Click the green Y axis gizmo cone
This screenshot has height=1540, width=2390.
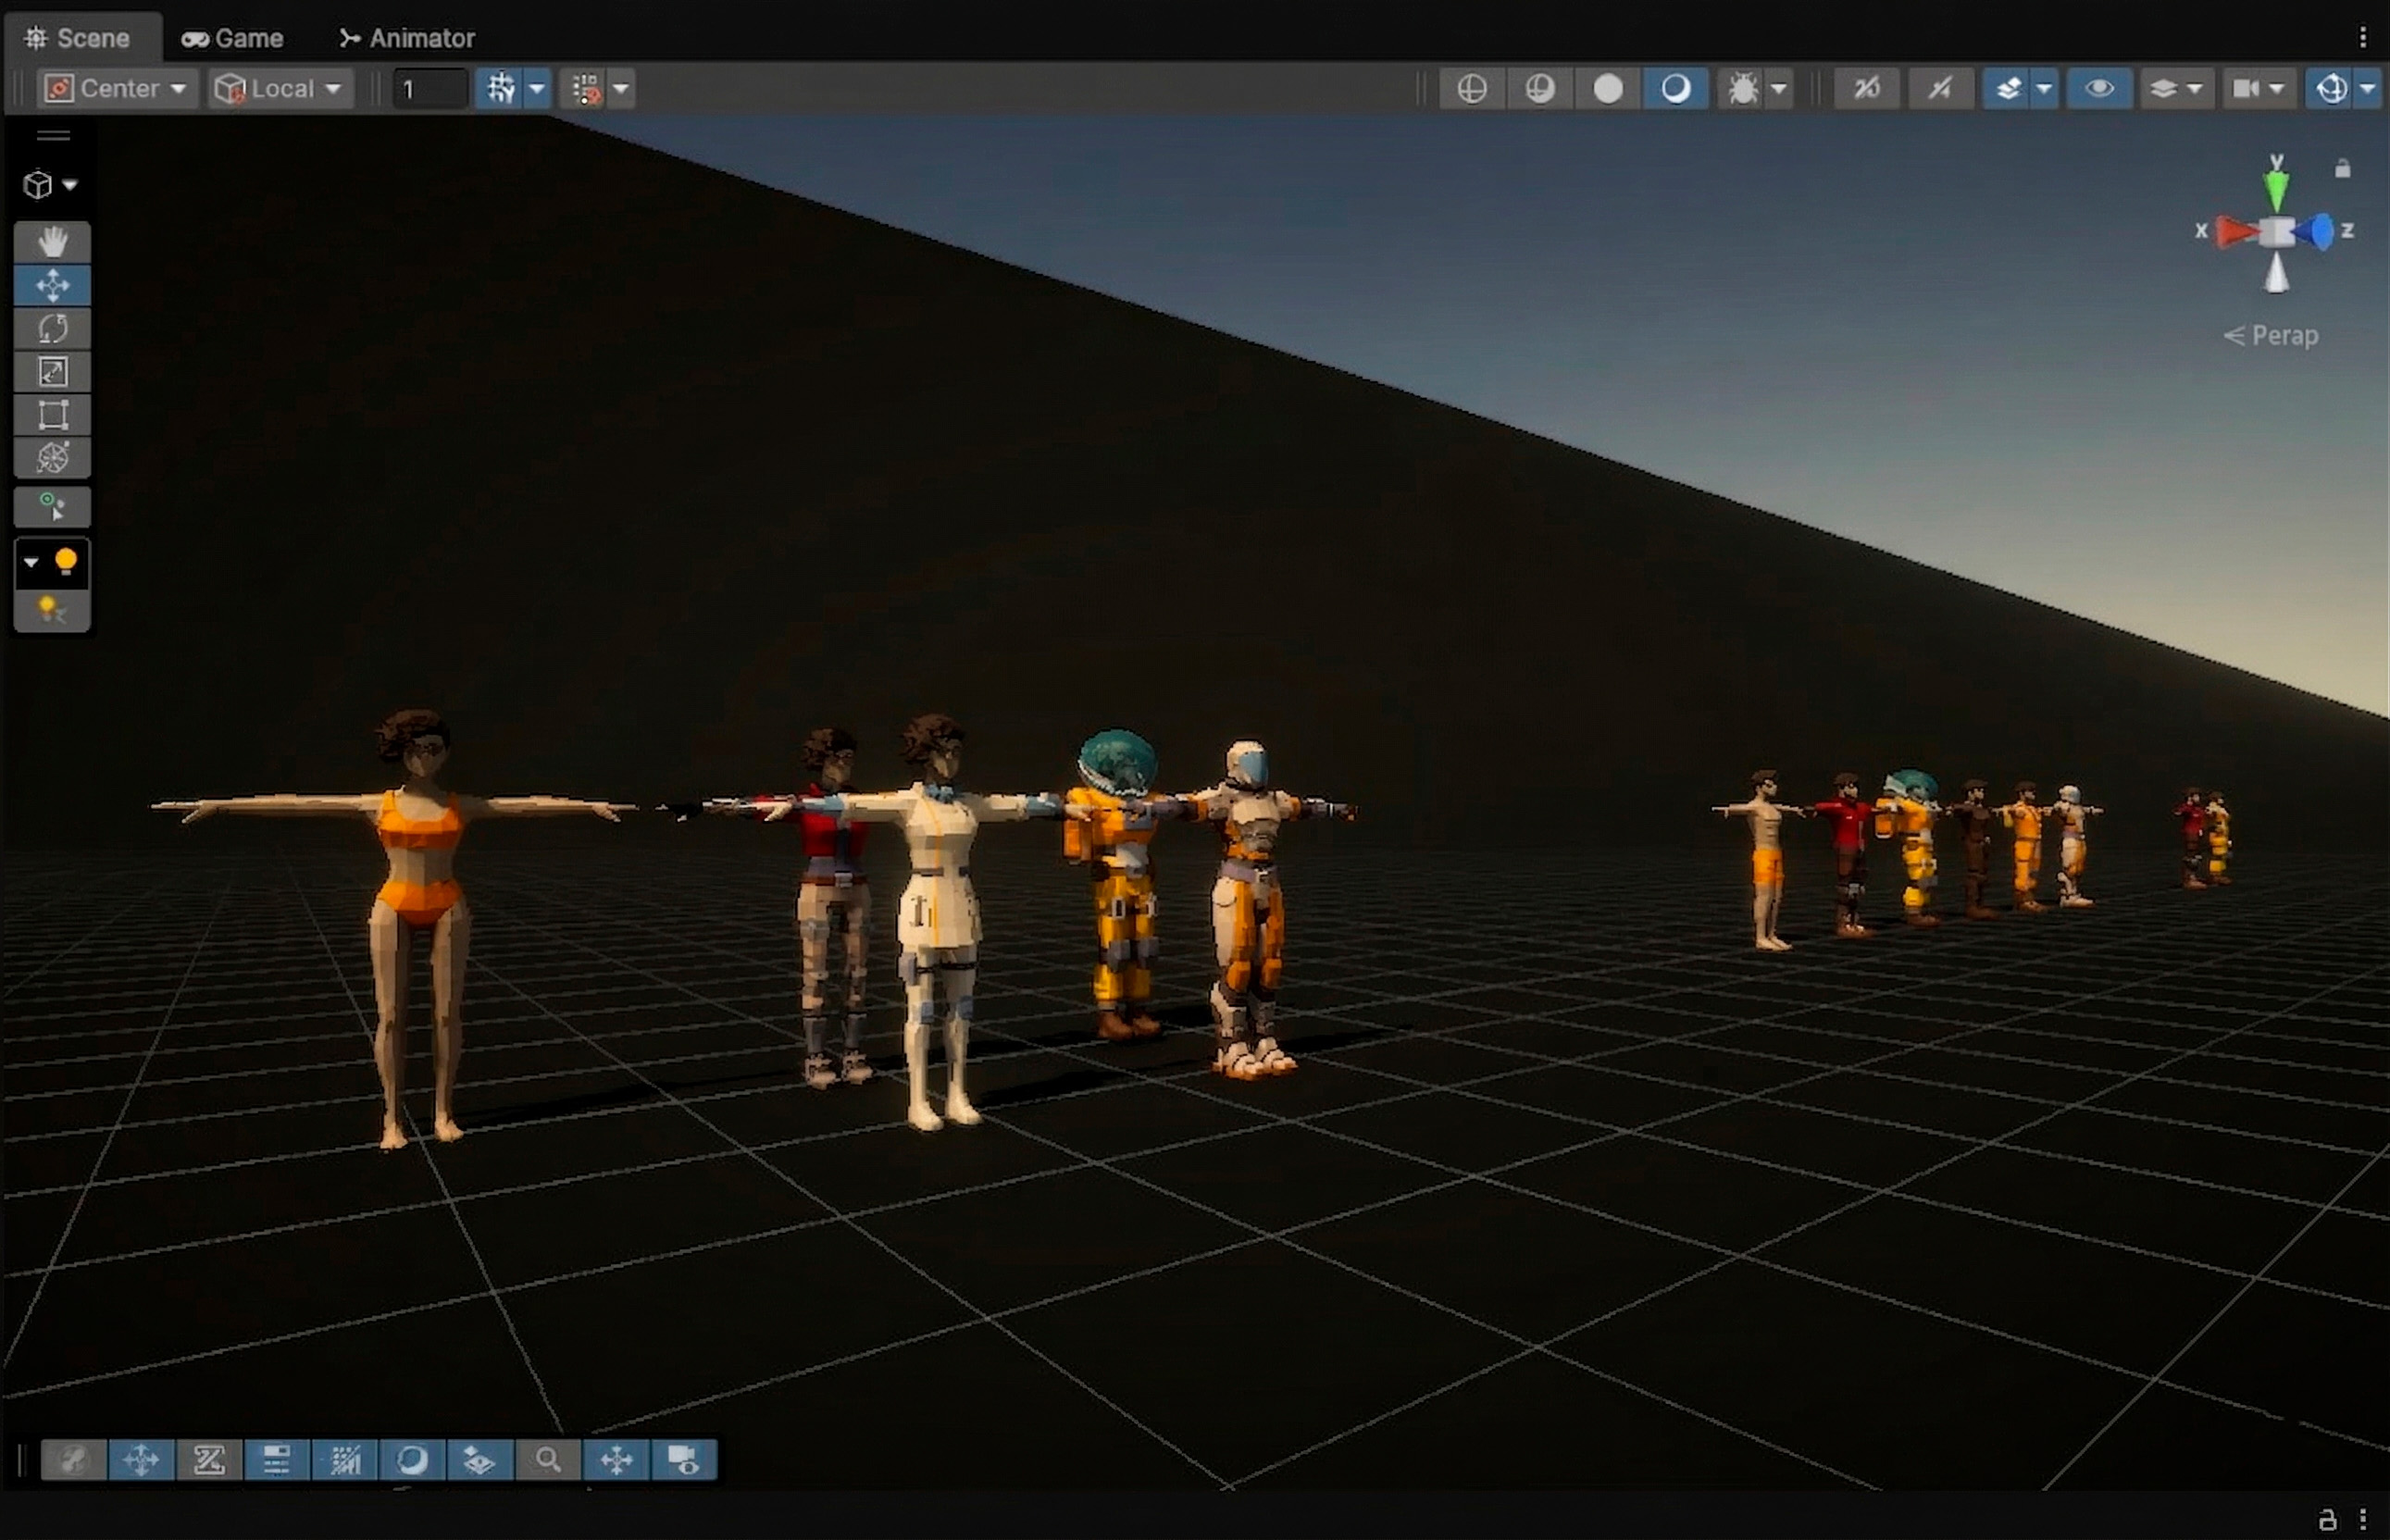tap(2276, 189)
